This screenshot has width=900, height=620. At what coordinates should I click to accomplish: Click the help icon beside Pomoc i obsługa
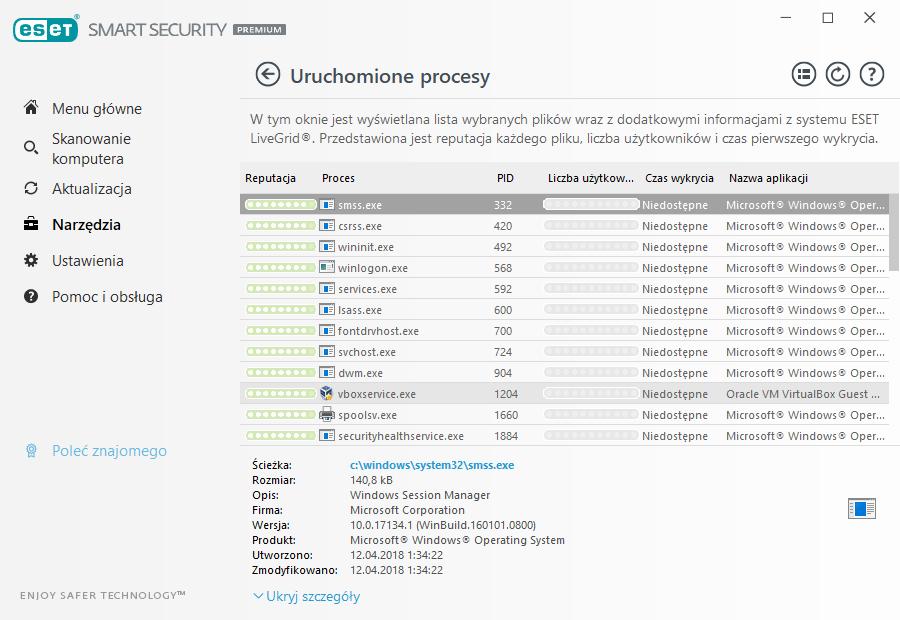pyautogui.click(x=31, y=296)
